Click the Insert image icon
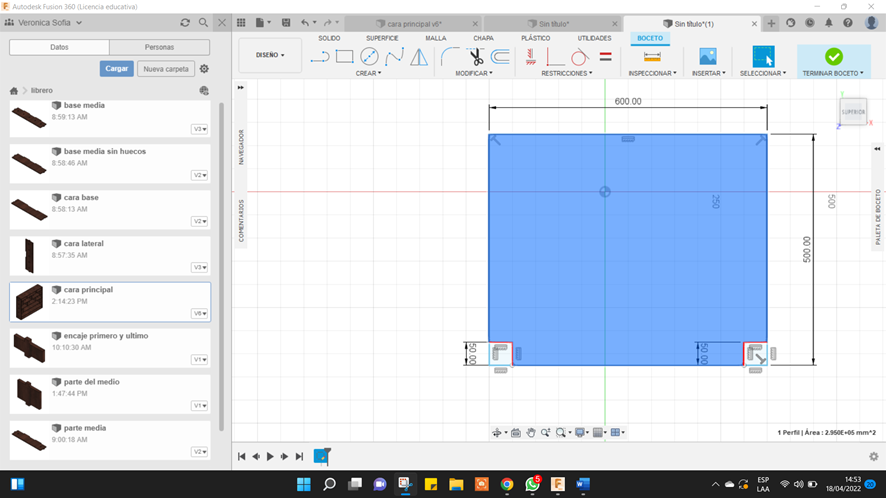Screen dimensions: 886x498 click(707, 57)
